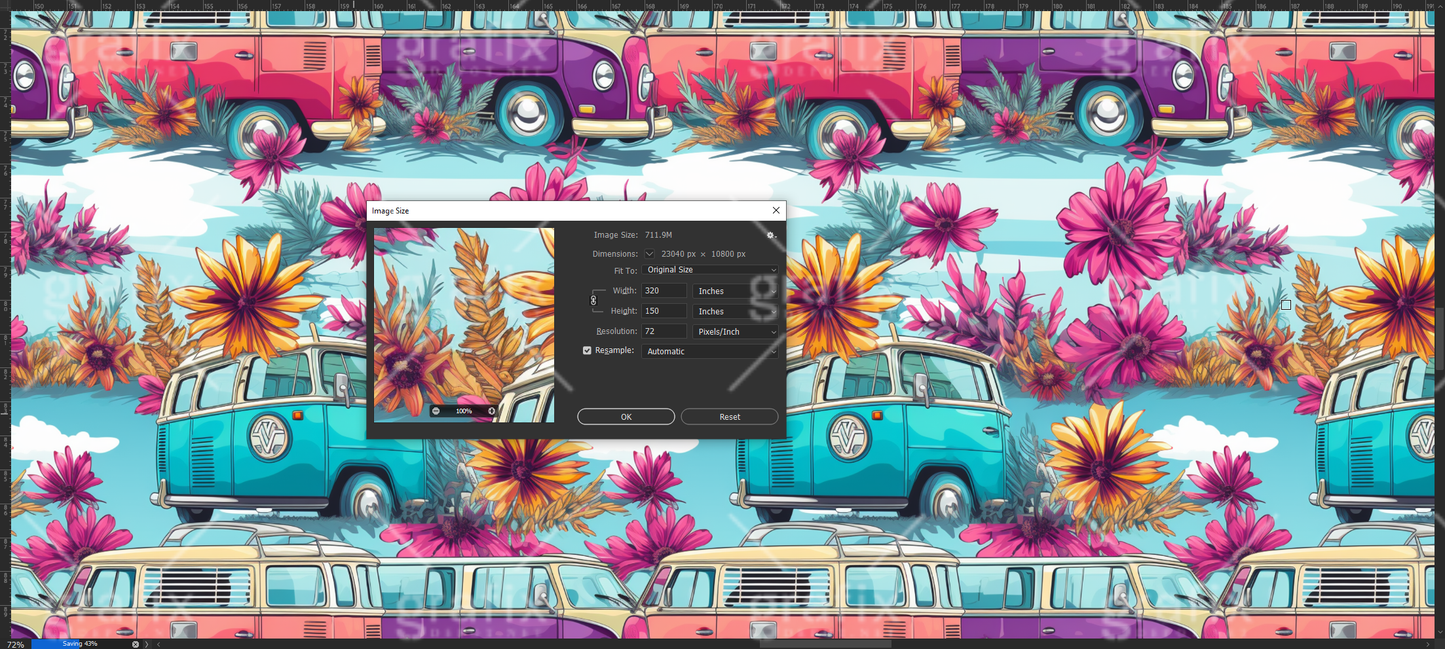Click the Reset button
Image resolution: width=1445 pixels, height=649 pixels.
point(729,417)
